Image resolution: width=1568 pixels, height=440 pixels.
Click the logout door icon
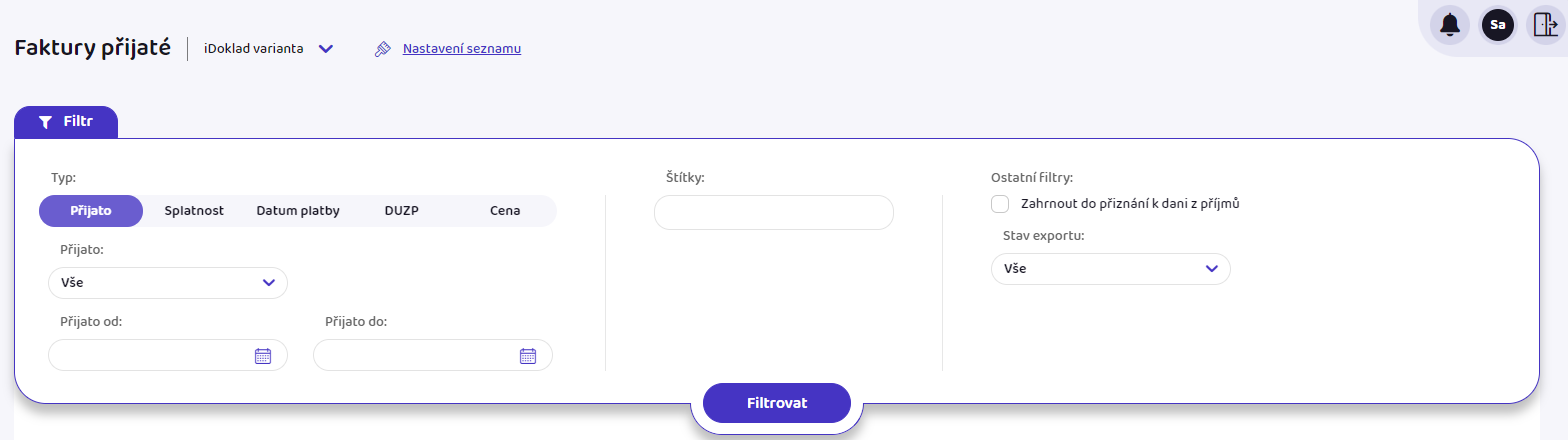pos(1545,25)
